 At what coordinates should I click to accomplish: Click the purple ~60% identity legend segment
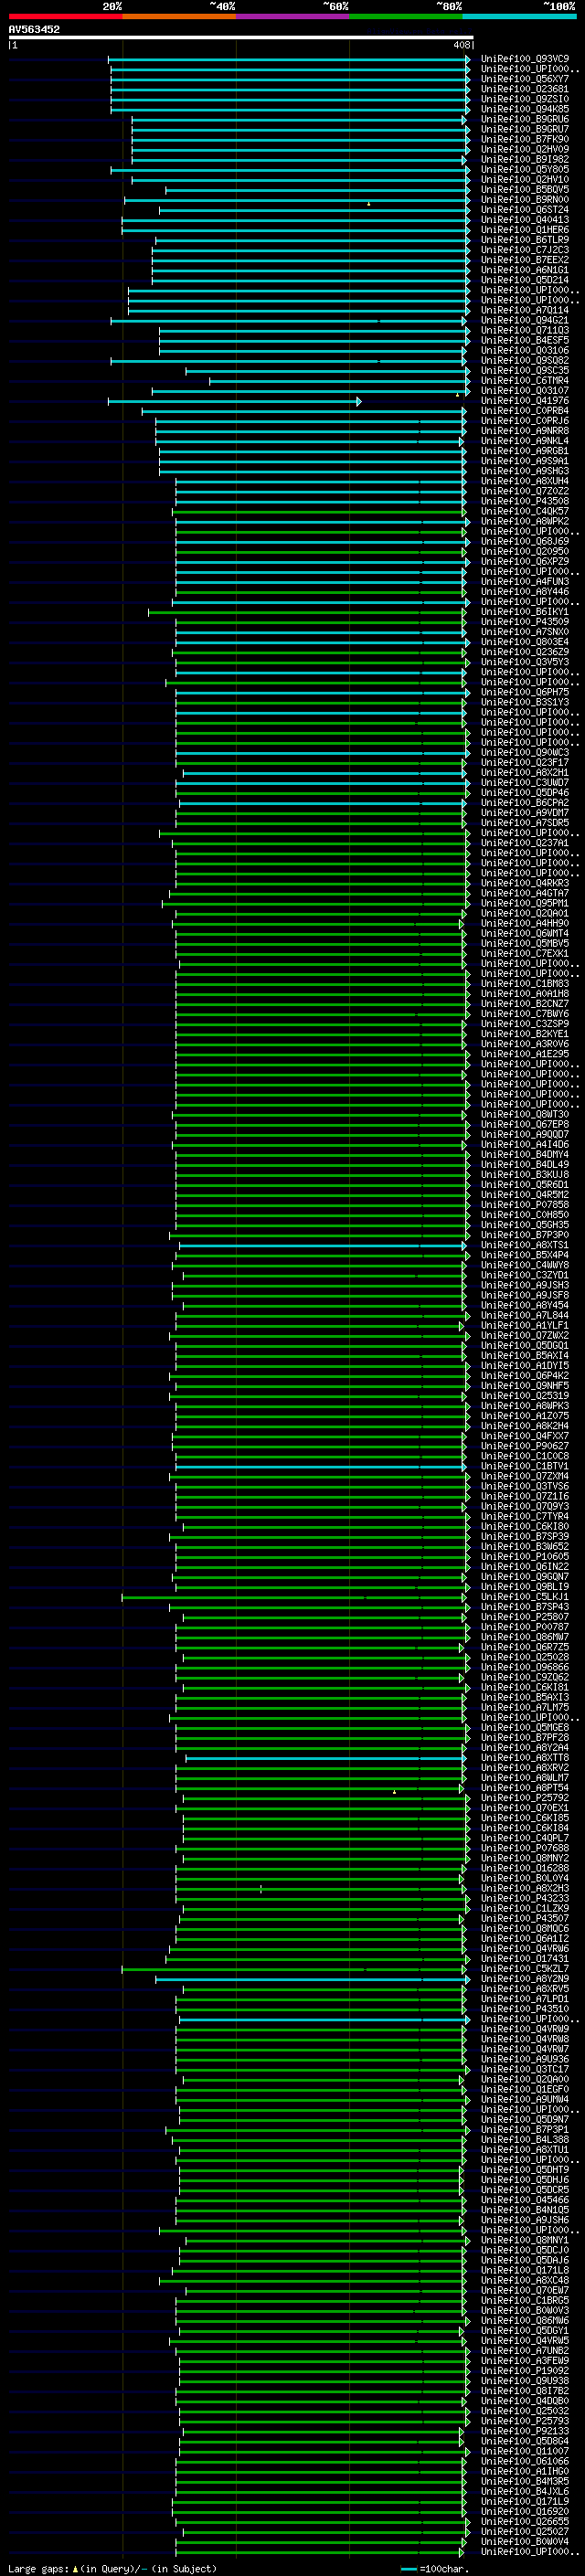(x=292, y=16)
